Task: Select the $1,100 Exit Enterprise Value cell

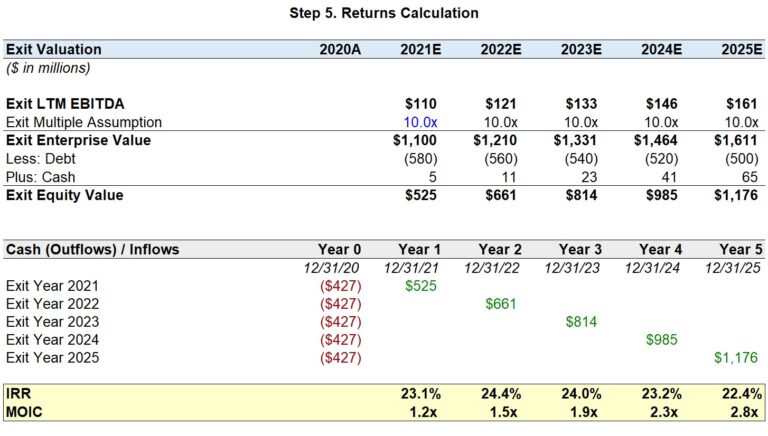Action: point(414,140)
